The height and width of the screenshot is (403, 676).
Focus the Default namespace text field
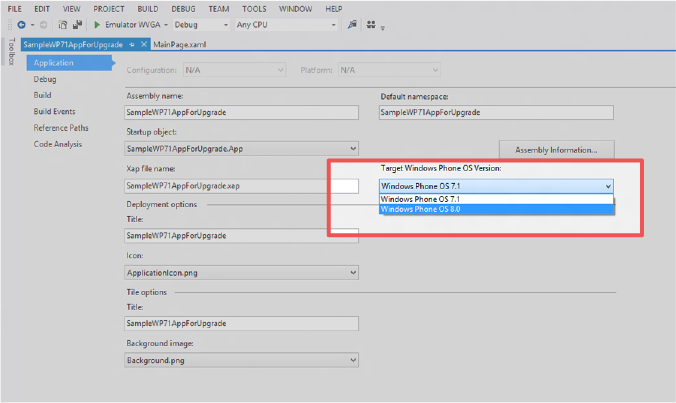point(496,112)
